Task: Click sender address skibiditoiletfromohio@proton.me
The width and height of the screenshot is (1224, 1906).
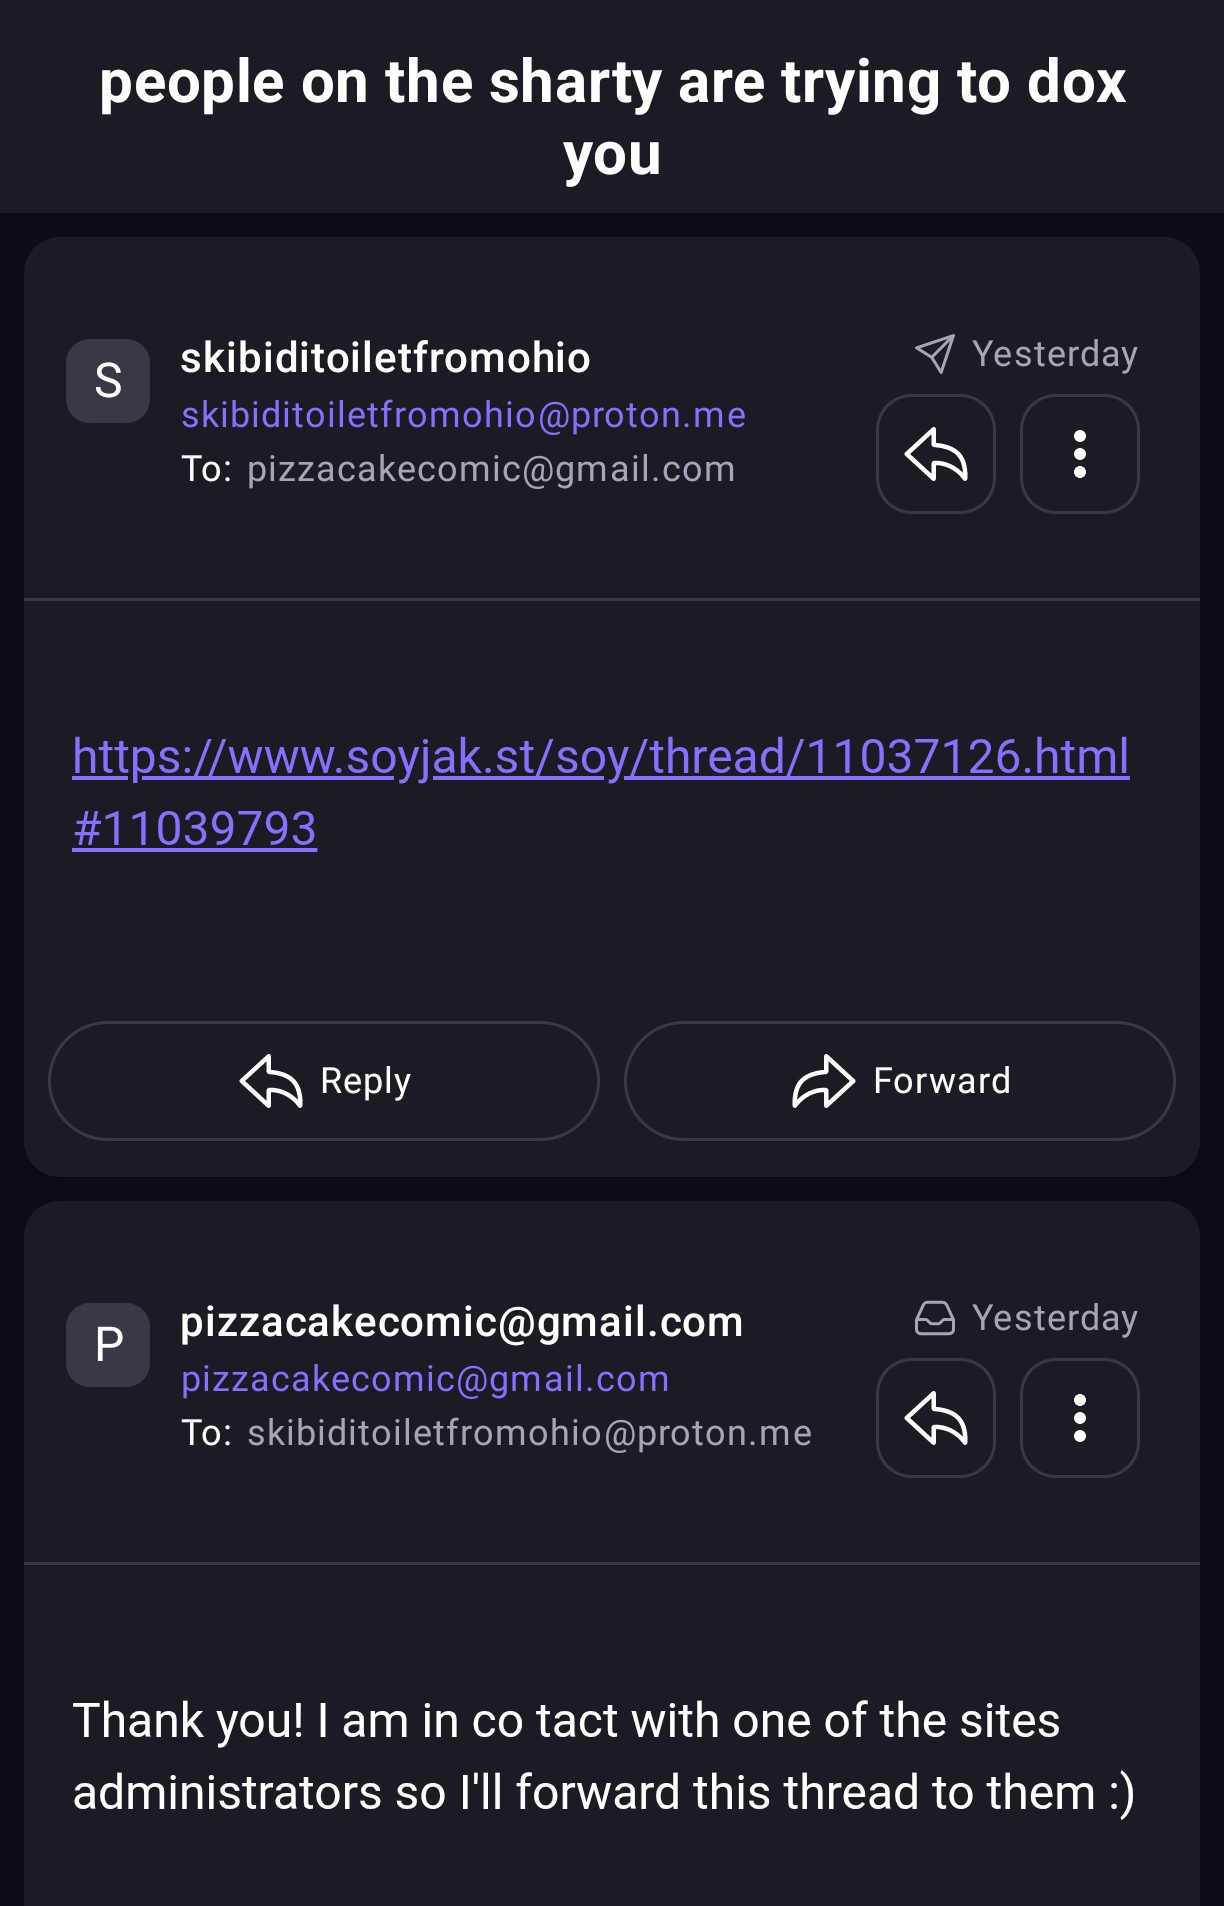Action: tap(463, 415)
